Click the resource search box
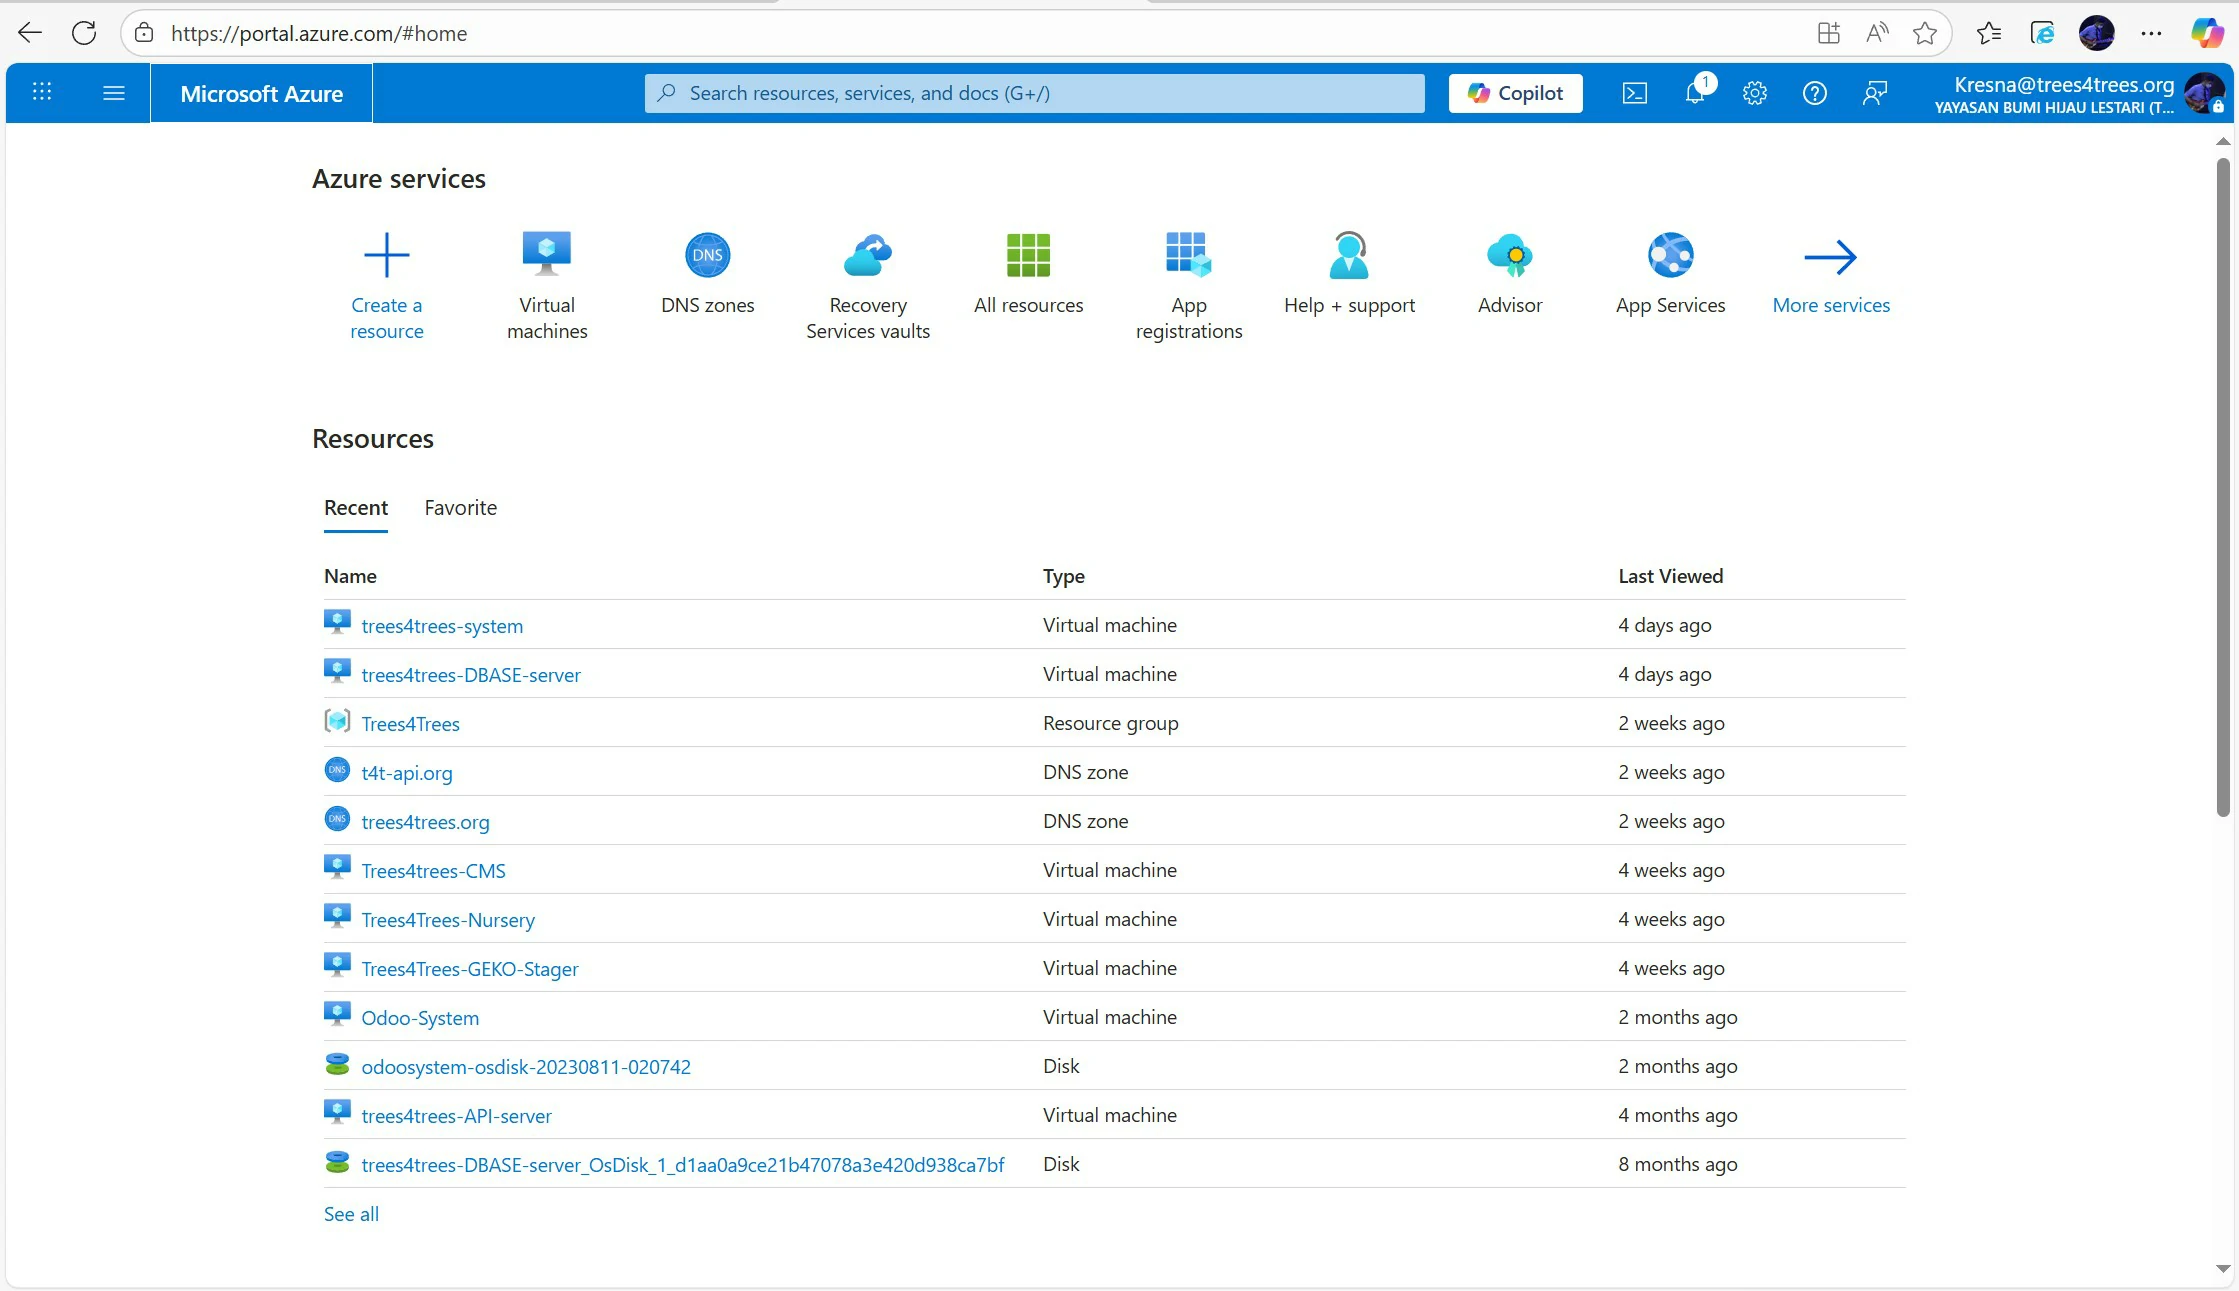The width and height of the screenshot is (2239, 1291). point(1034,93)
